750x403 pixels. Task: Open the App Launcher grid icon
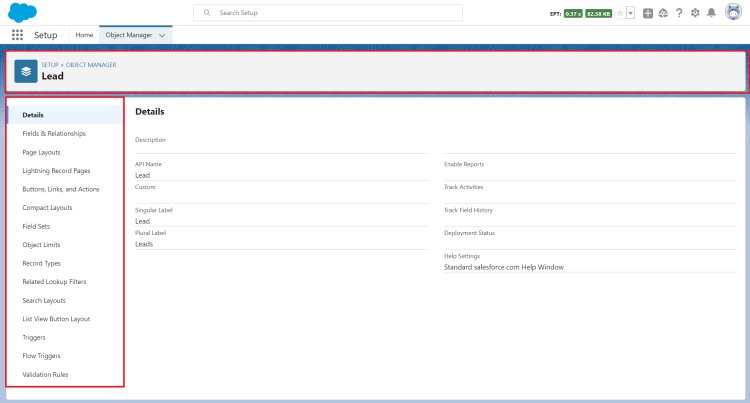click(17, 34)
